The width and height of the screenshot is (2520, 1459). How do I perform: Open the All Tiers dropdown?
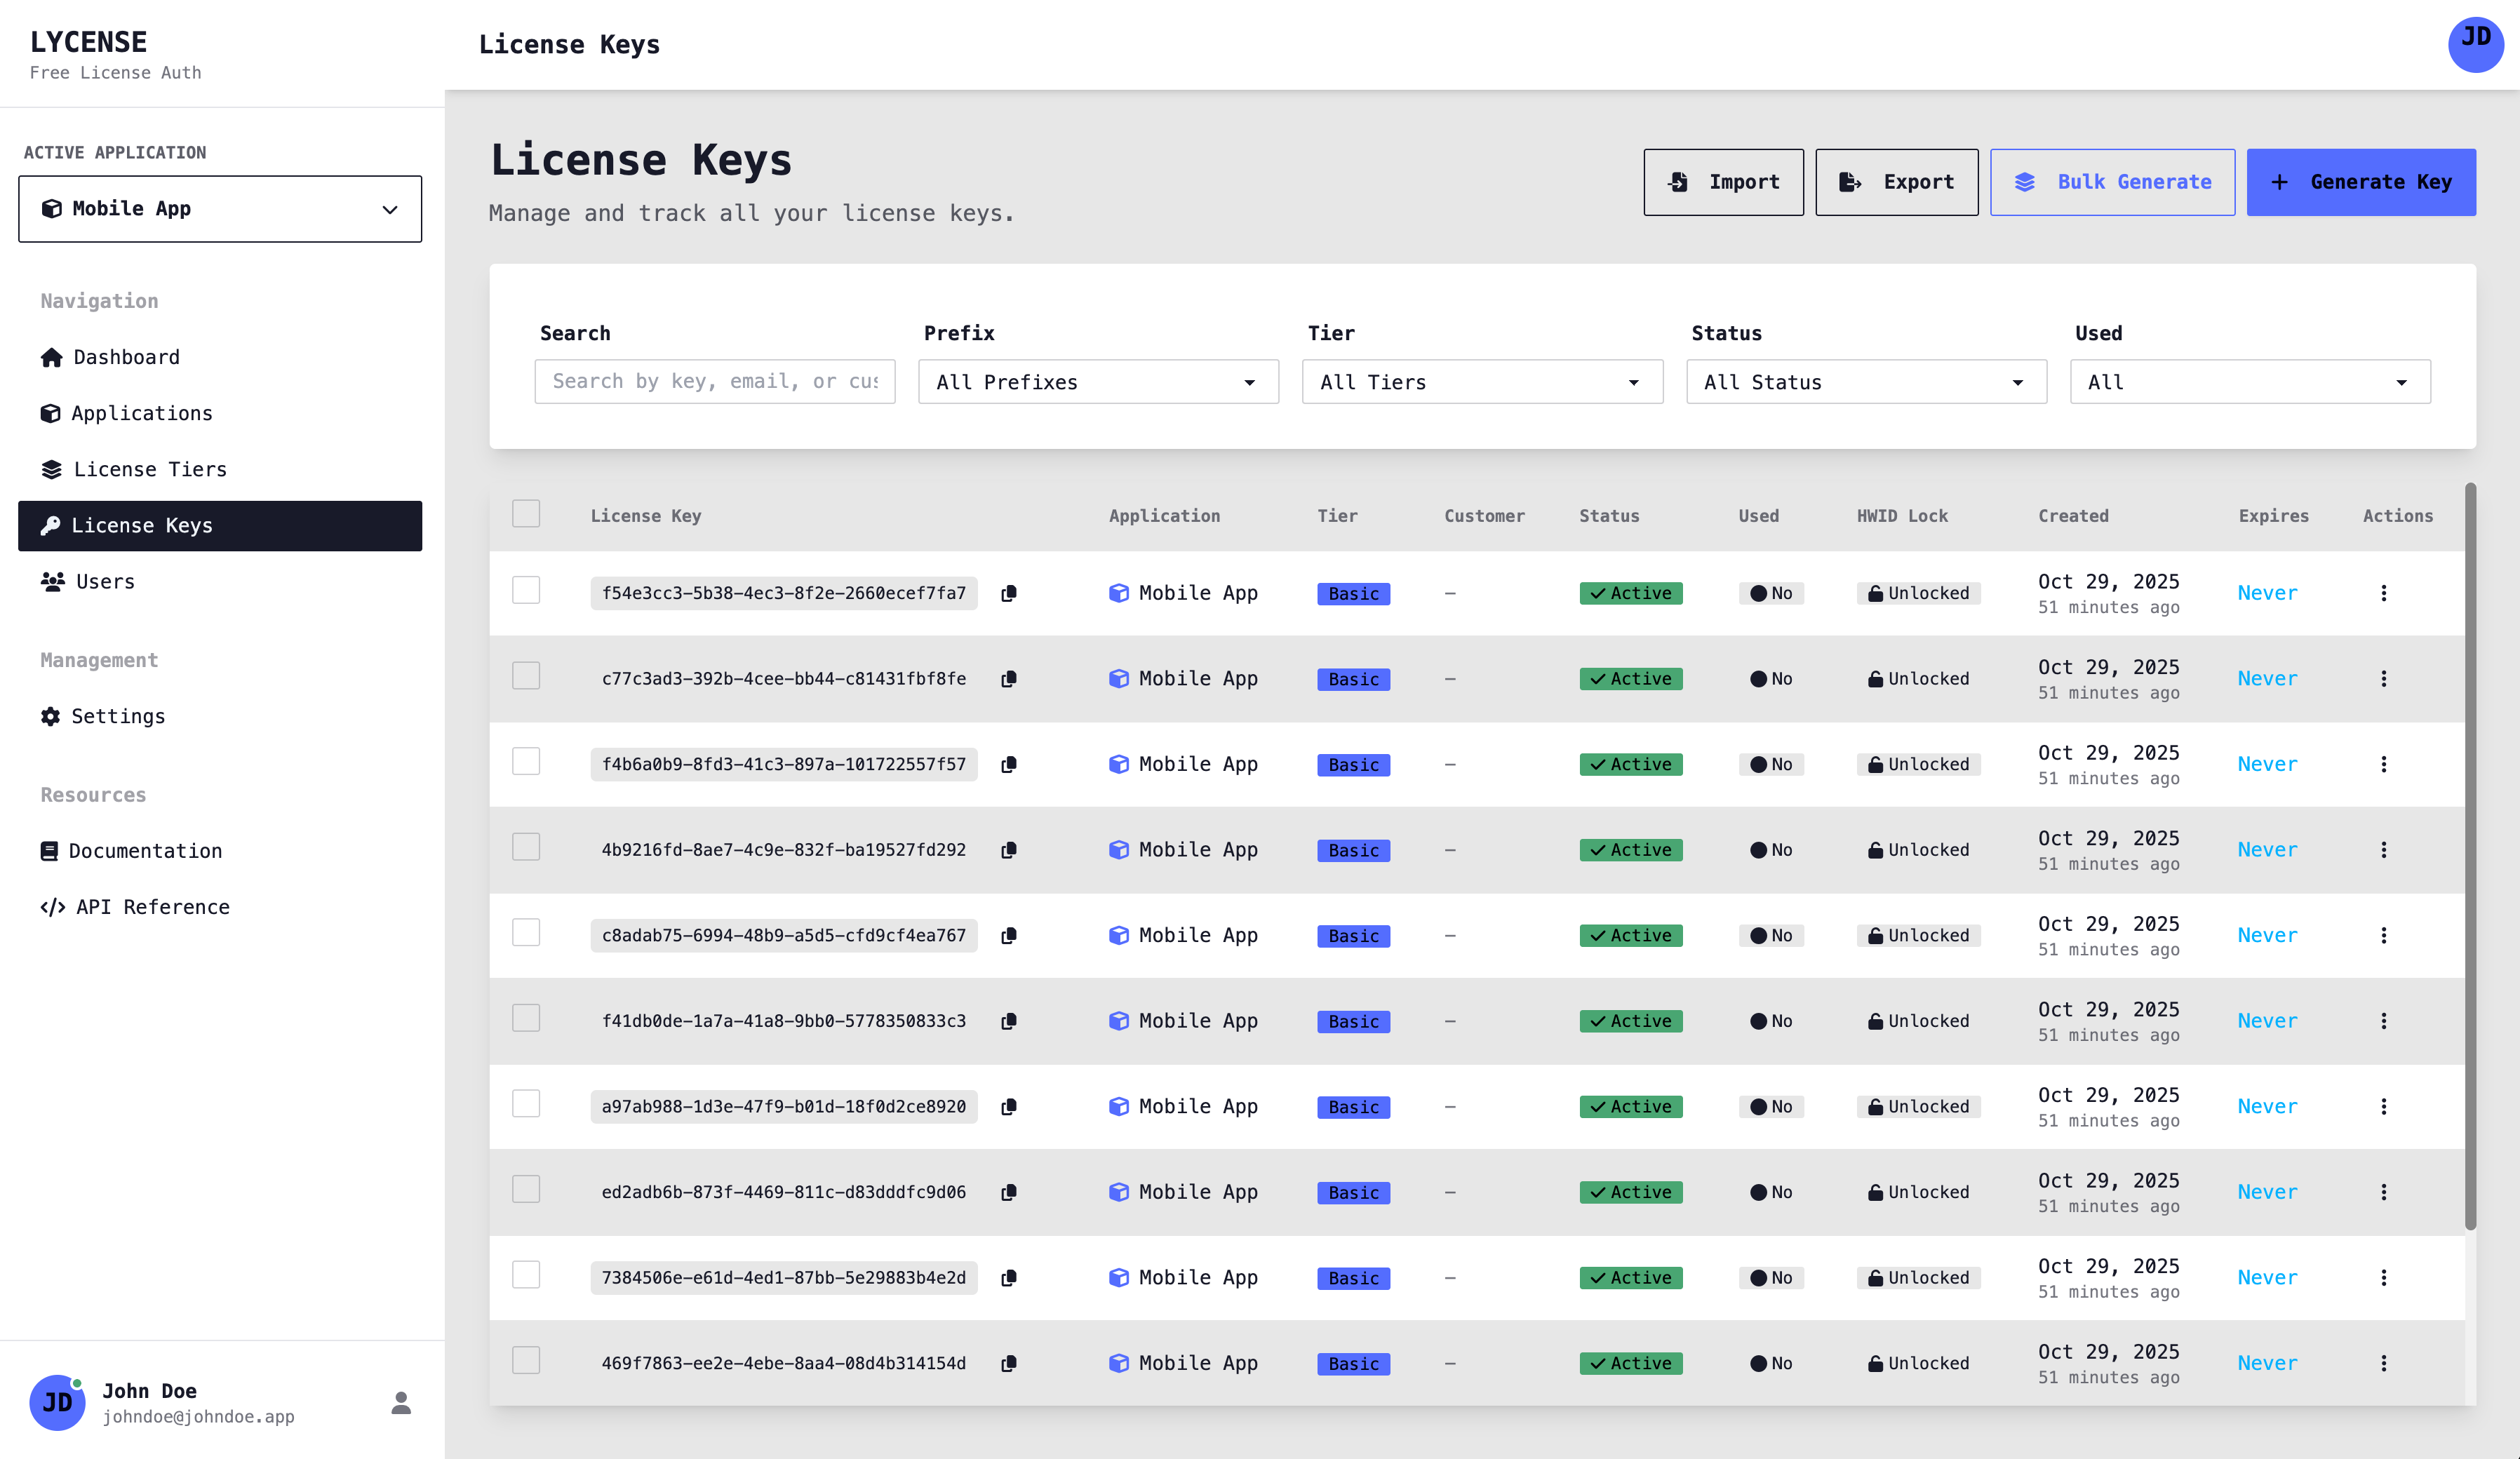1481,382
